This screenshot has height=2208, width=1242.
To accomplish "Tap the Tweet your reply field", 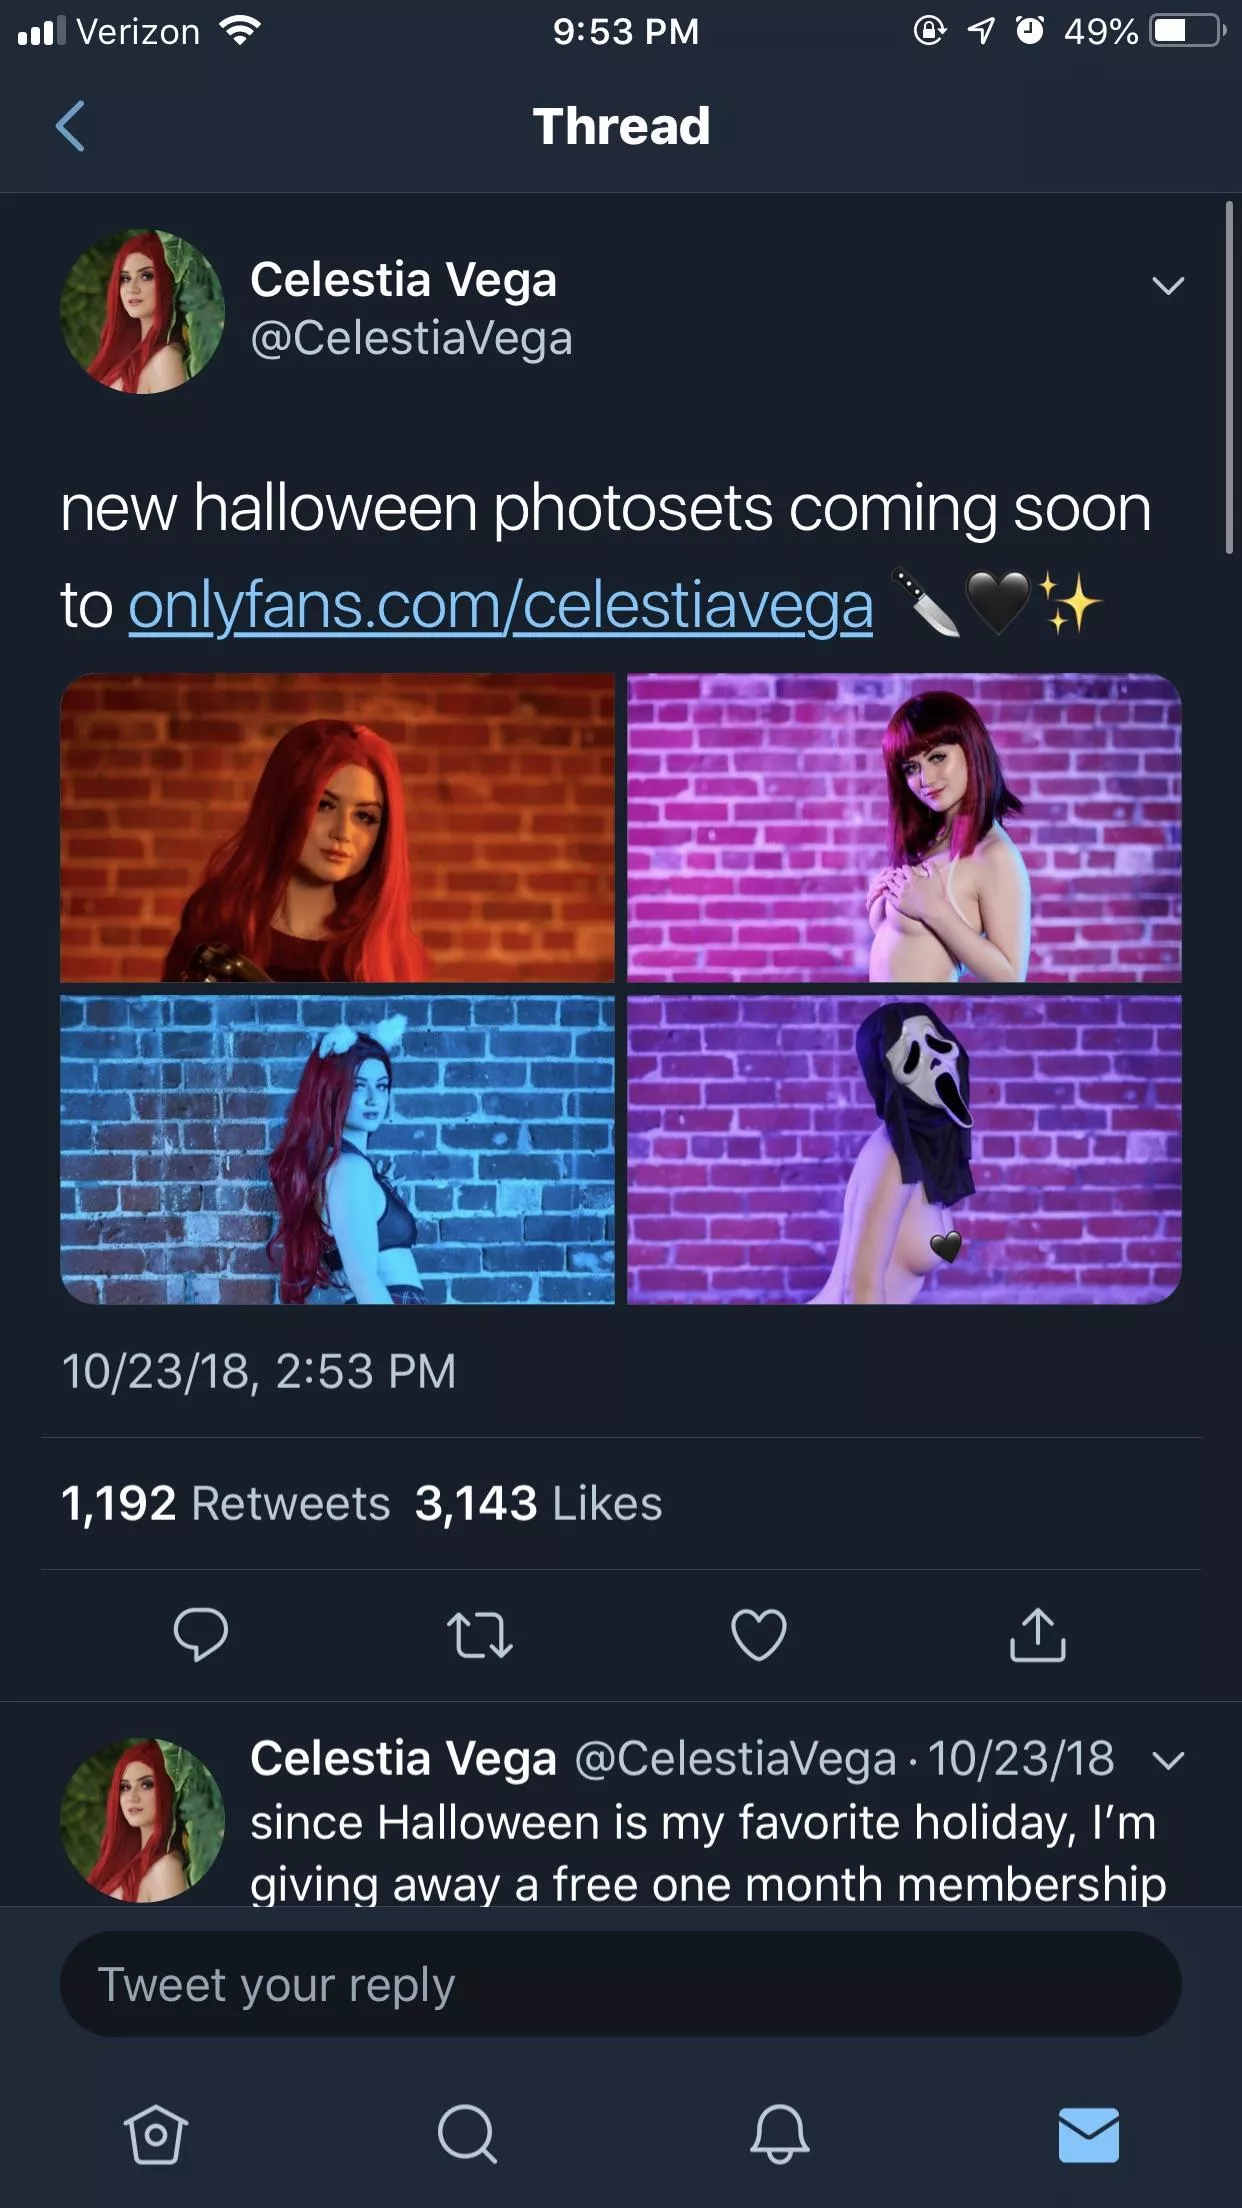I will (620, 1984).
